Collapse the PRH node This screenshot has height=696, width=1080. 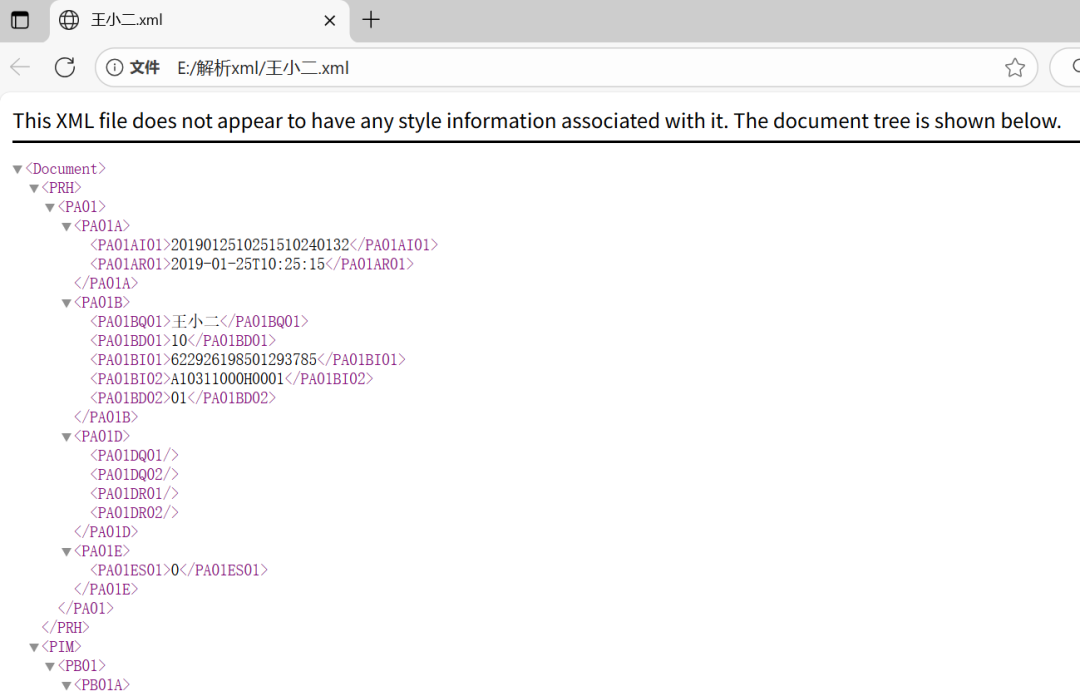(34, 189)
